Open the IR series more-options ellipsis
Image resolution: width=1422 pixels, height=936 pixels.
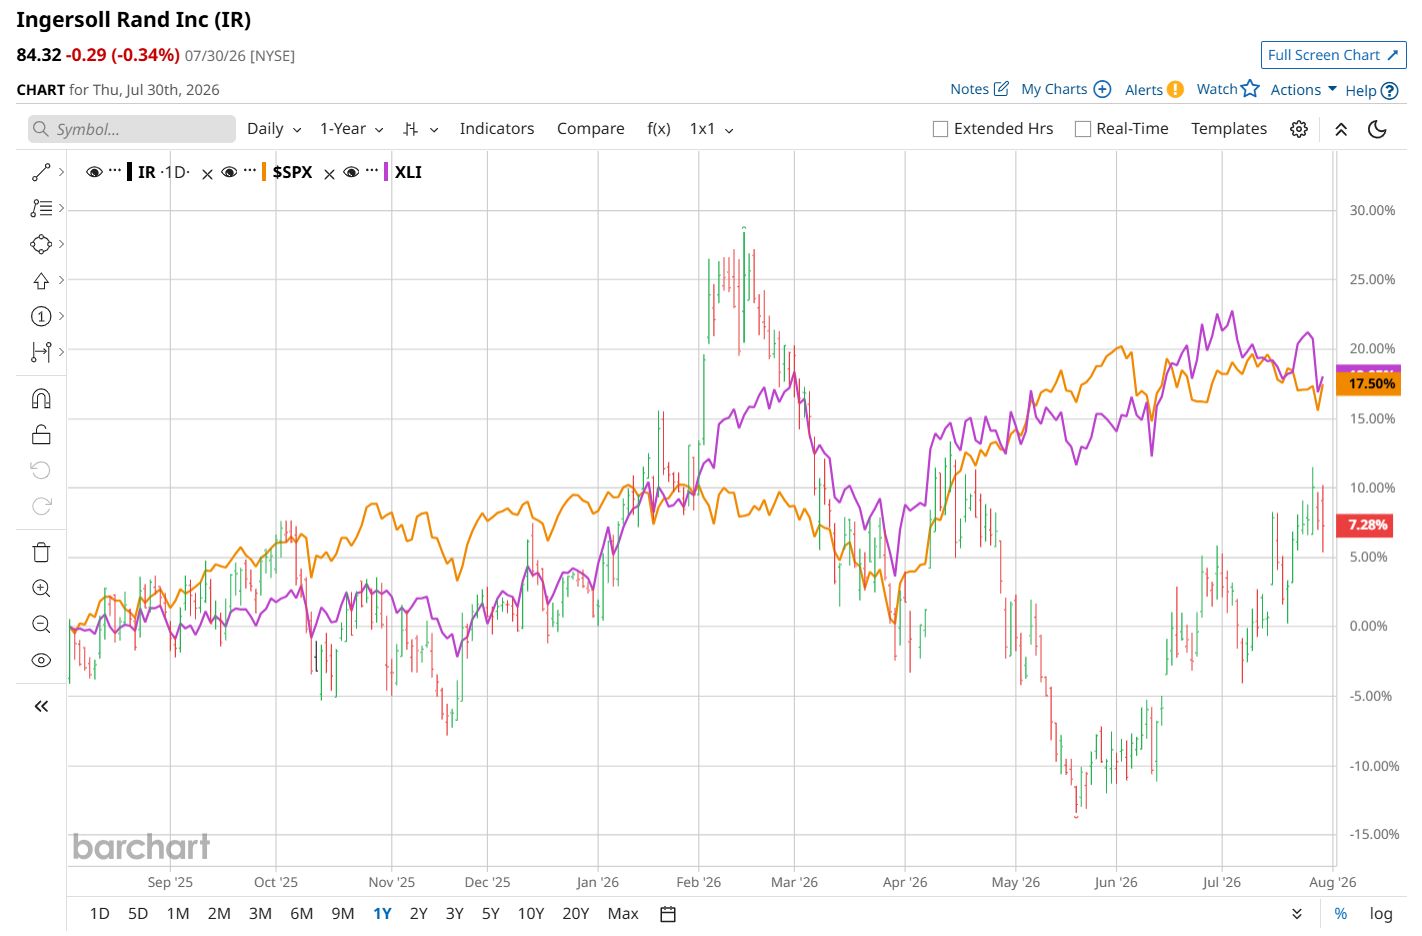pyautogui.click(x=115, y=171)
